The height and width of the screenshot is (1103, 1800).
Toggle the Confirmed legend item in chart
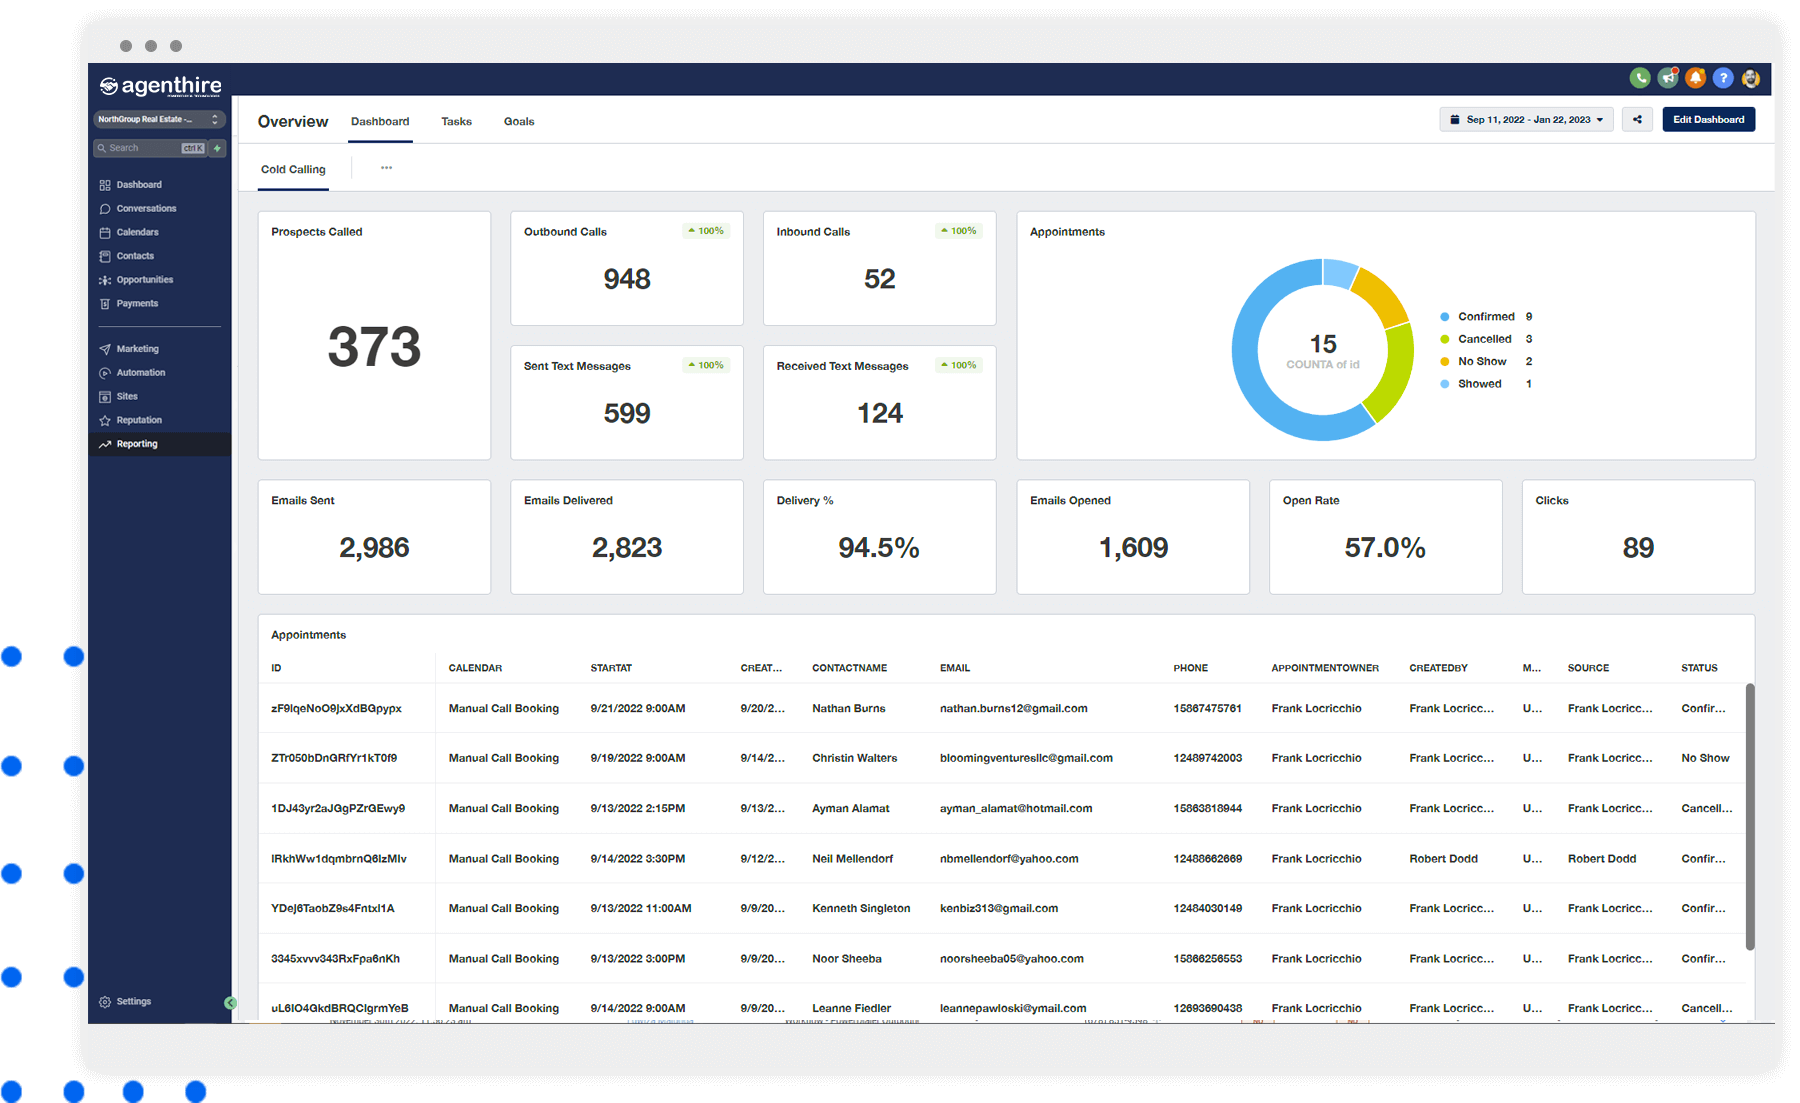(1485, 317)
